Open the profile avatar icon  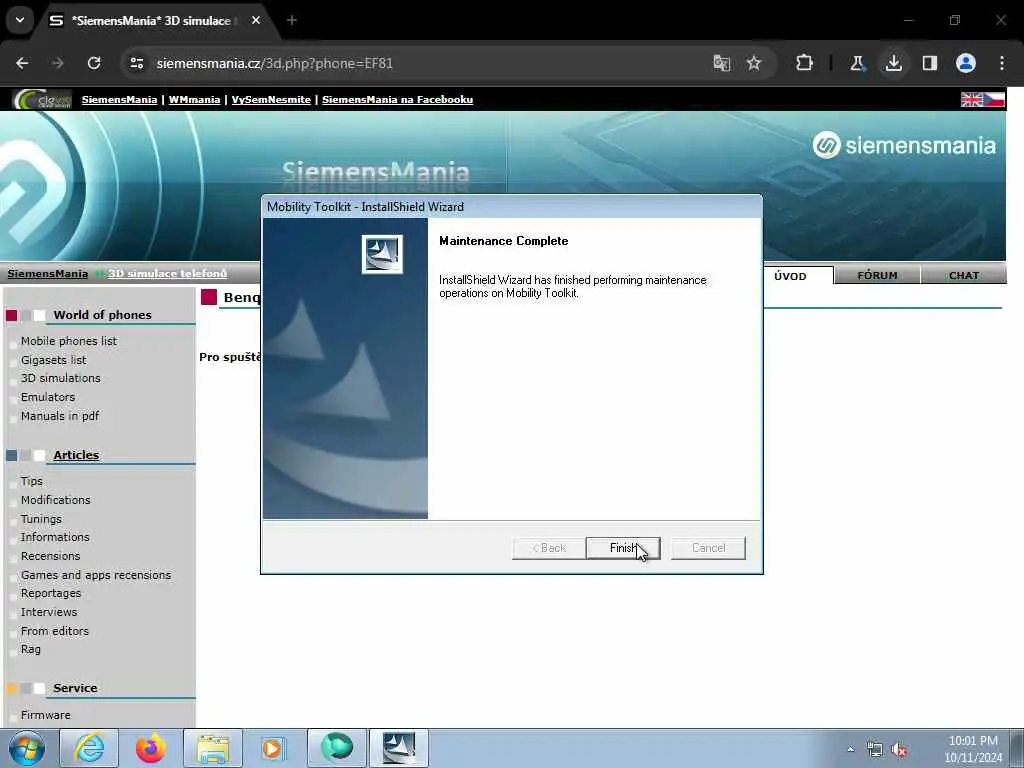pos(966,63)
